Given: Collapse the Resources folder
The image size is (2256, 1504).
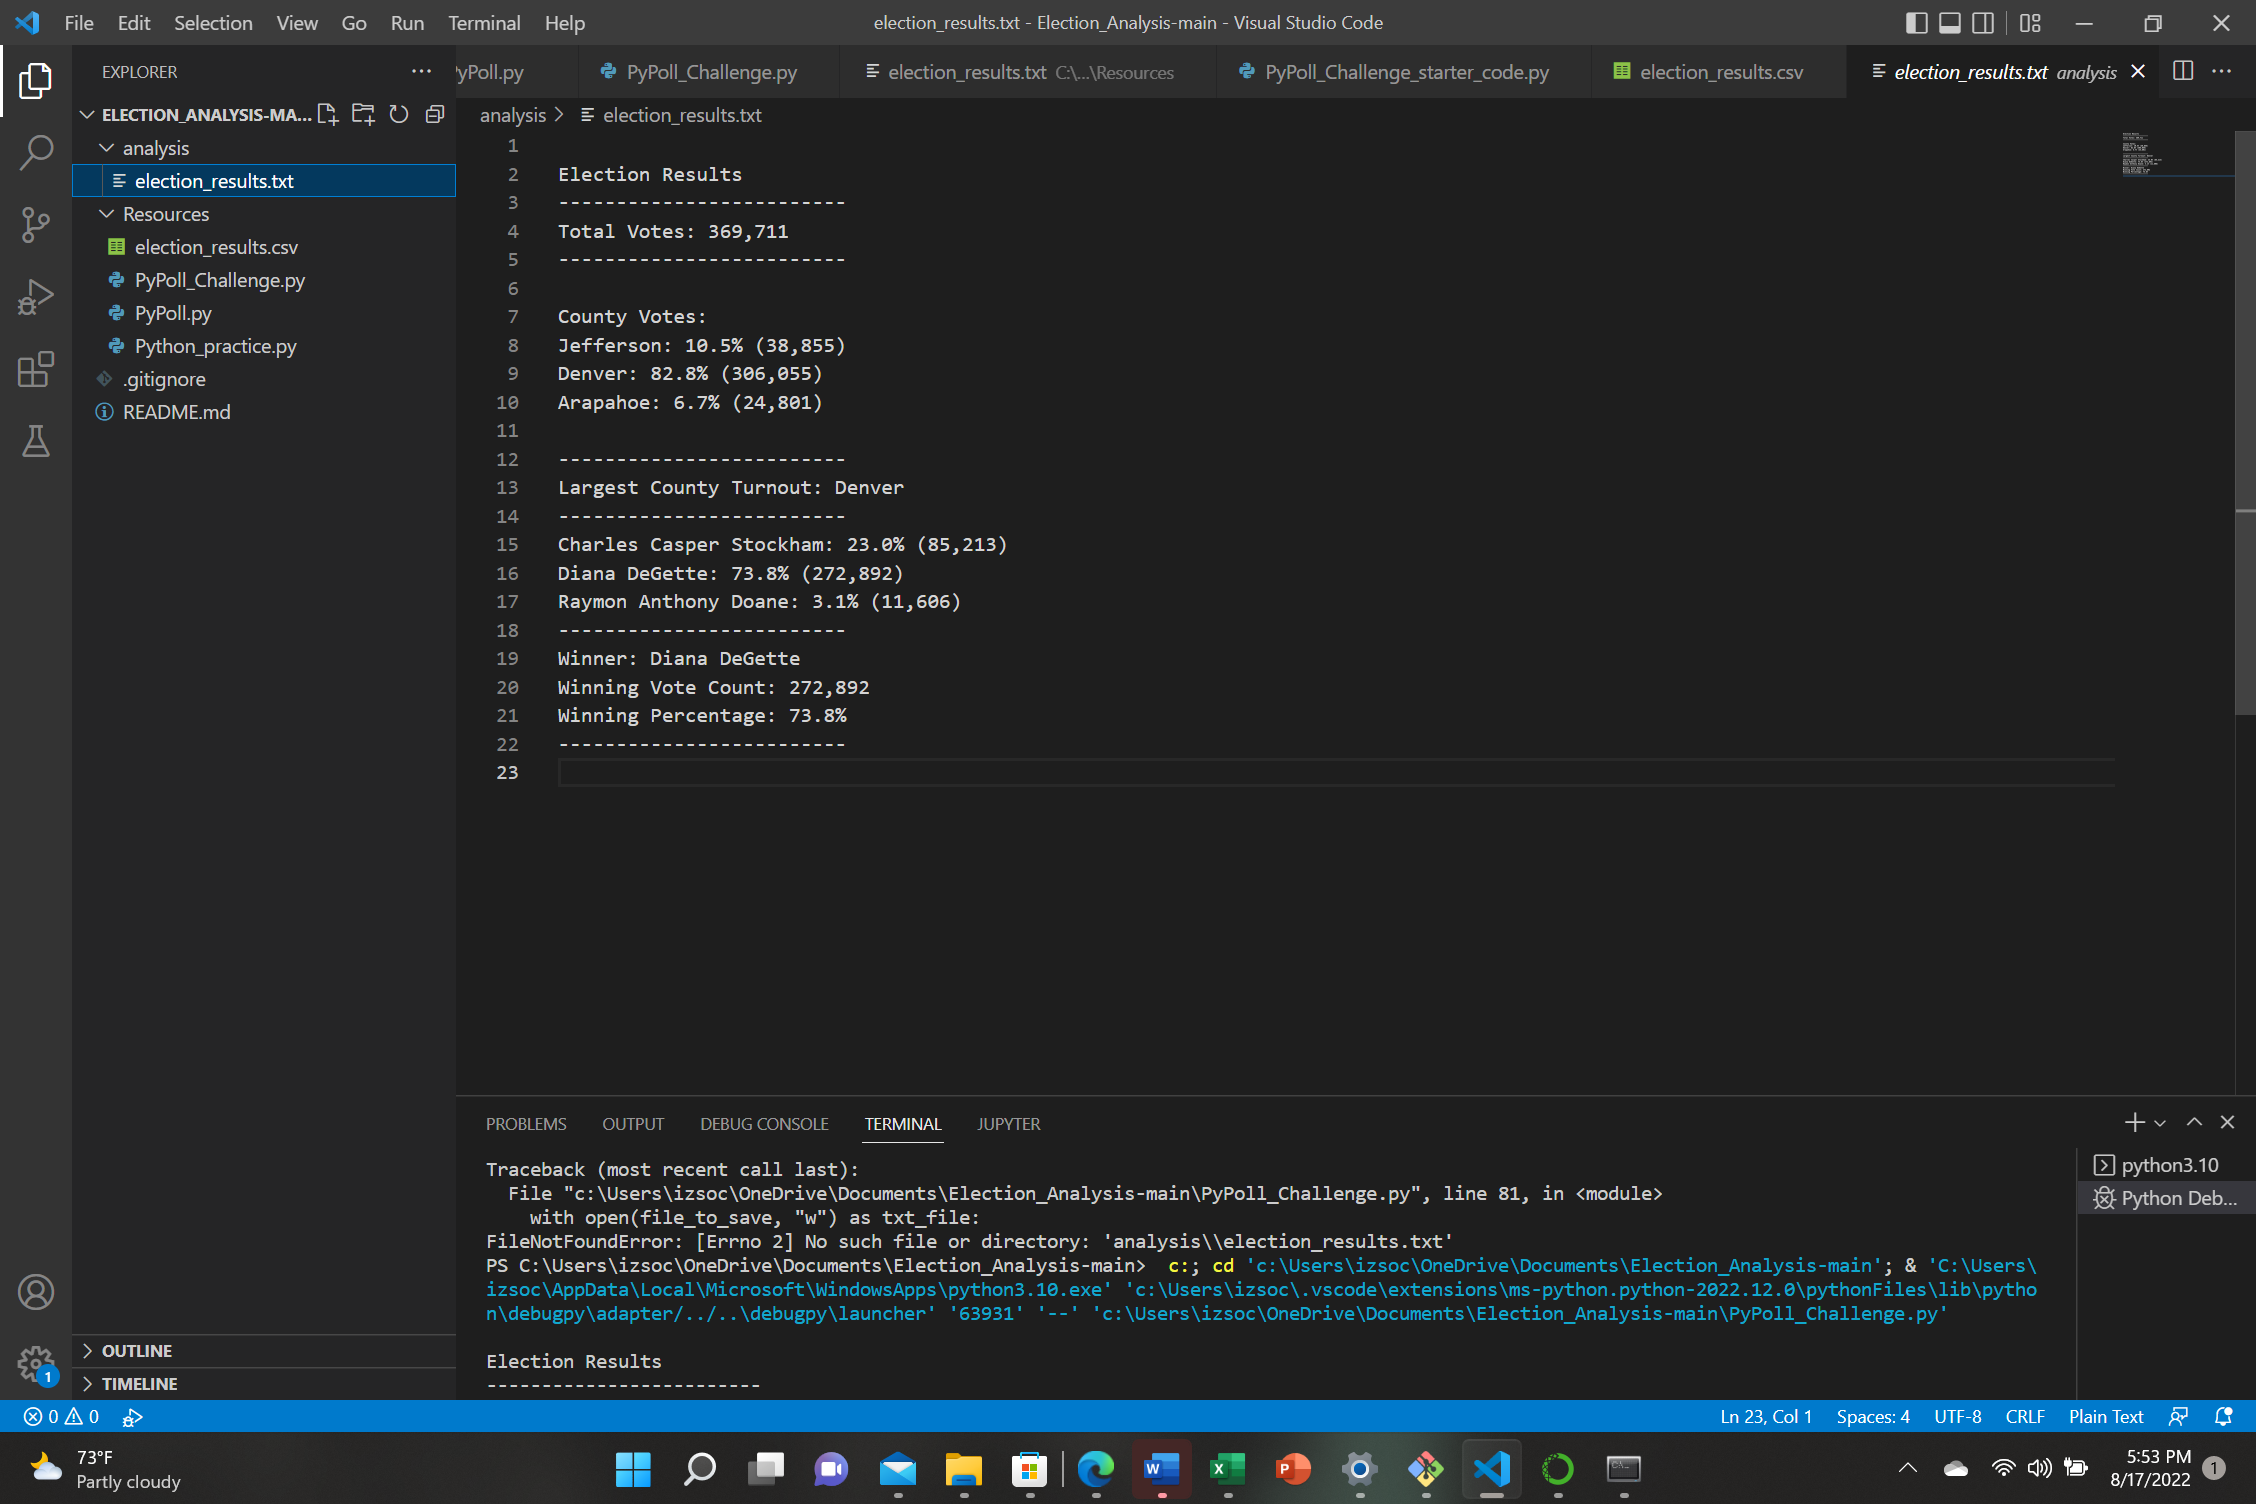Looking at the screenshot, I should [108, 213].
